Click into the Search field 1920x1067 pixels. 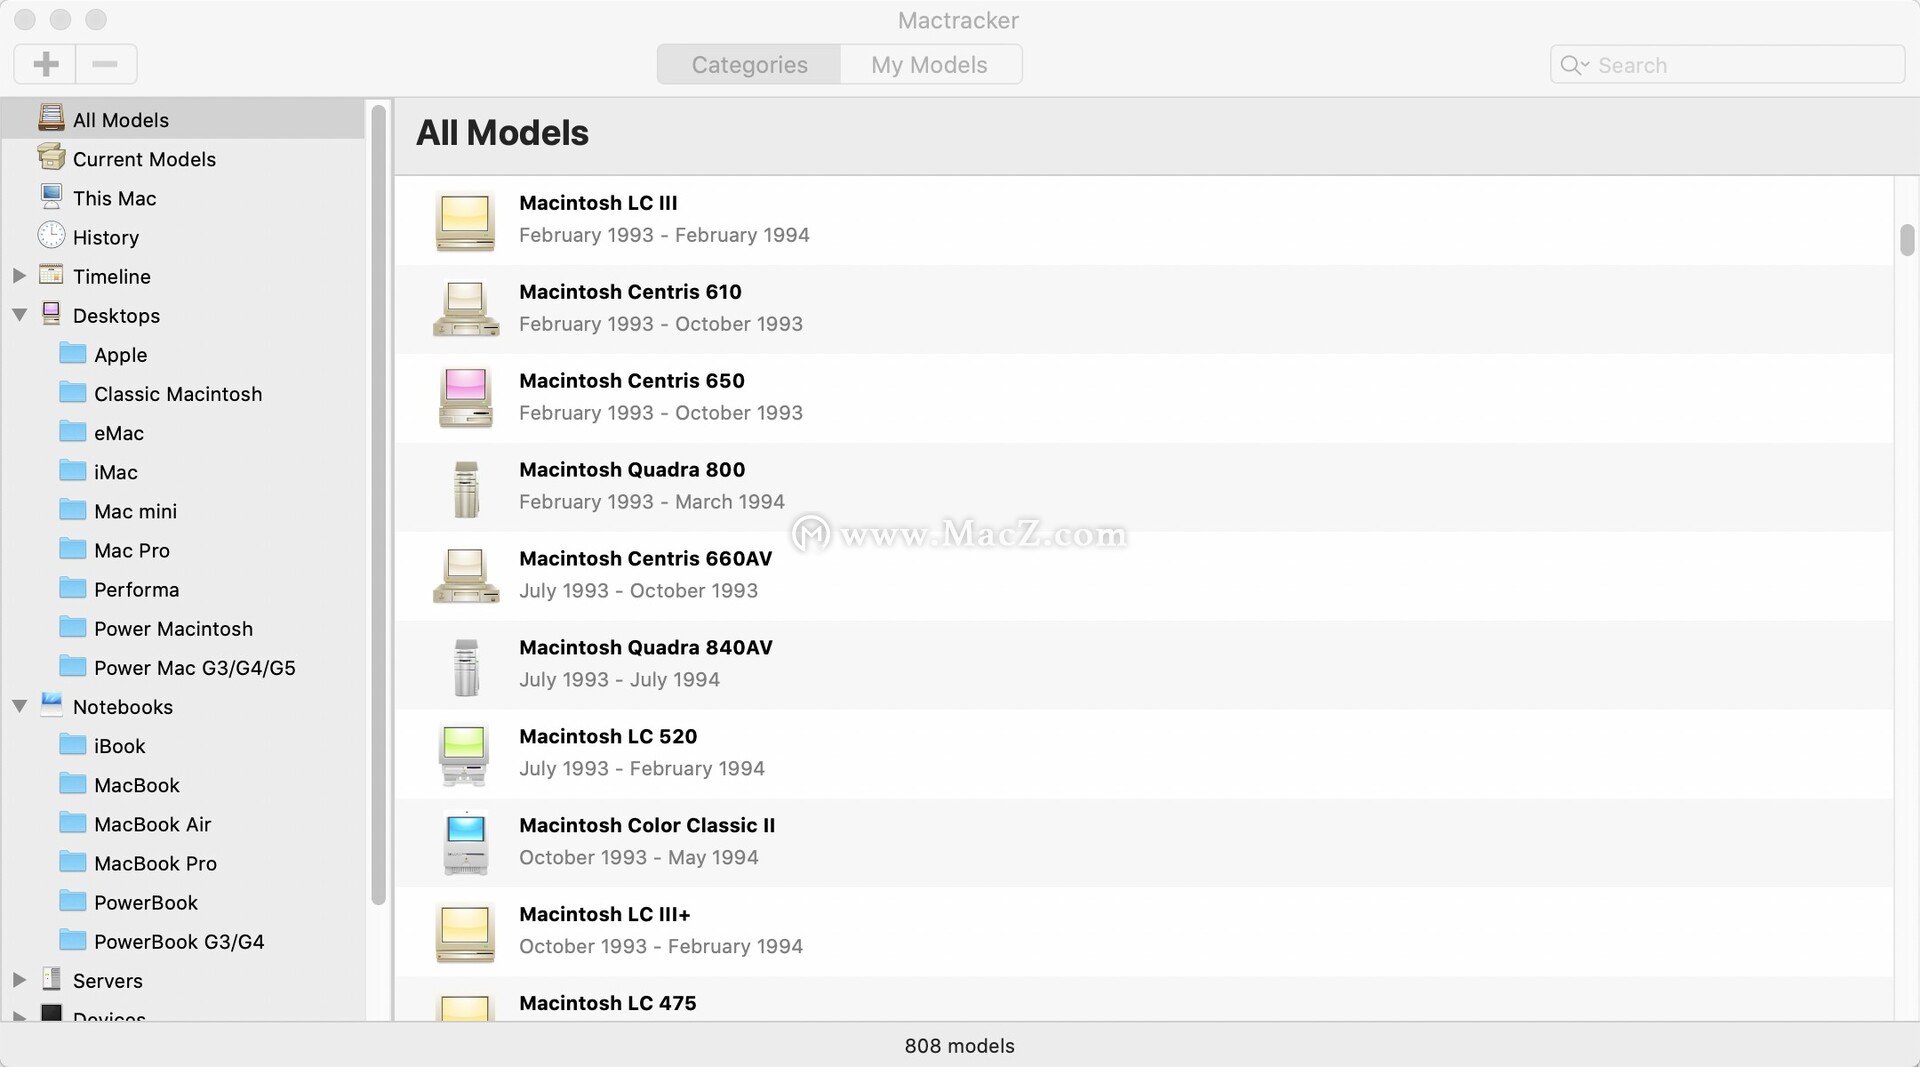click(x=1727, y=65)
